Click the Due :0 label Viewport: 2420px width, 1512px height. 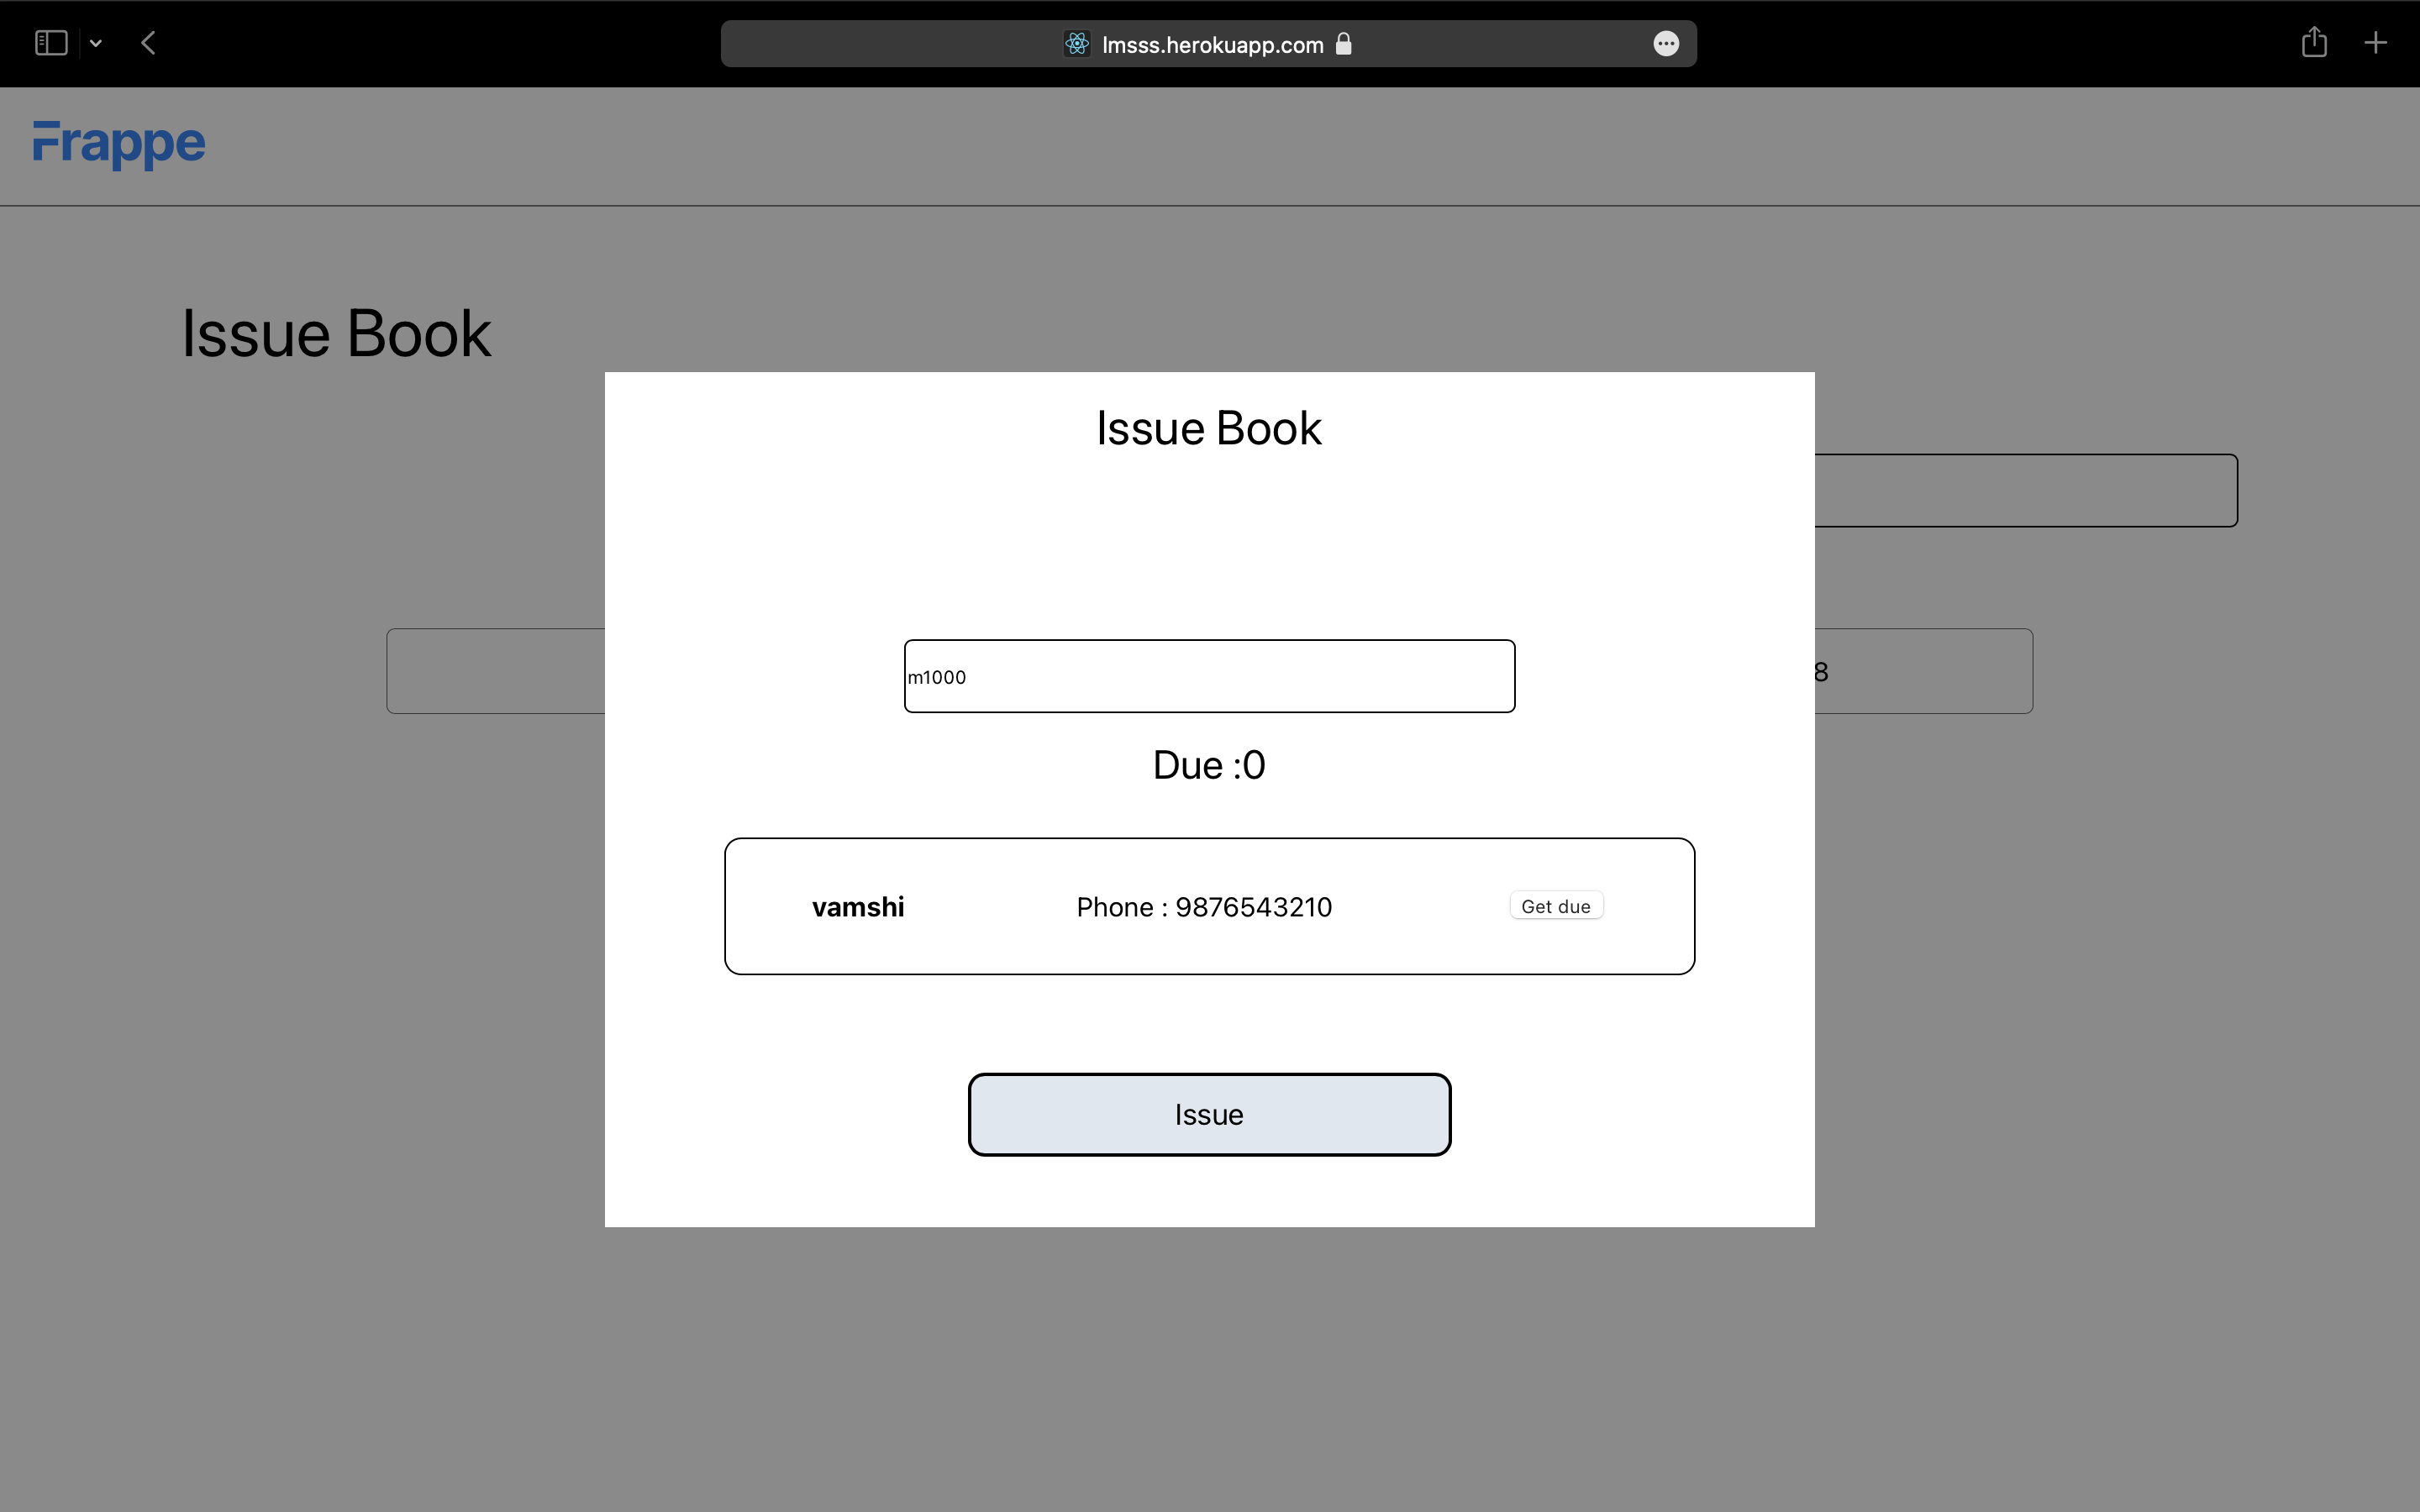point(1208,764)
